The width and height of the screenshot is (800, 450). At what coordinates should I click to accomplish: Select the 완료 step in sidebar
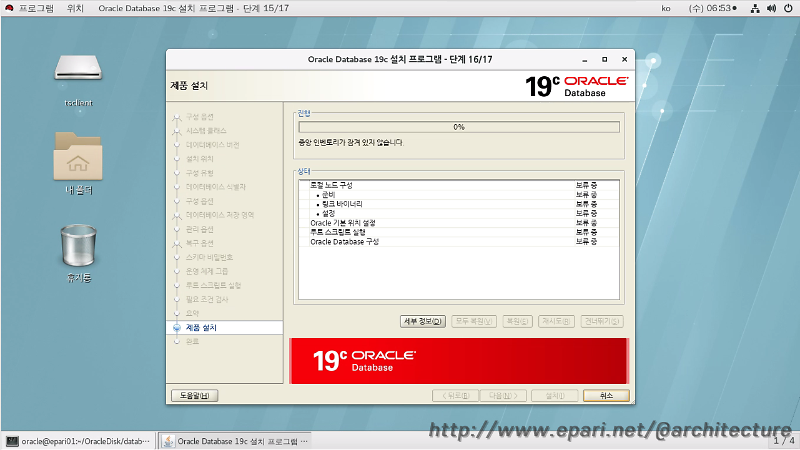[192, 341]
